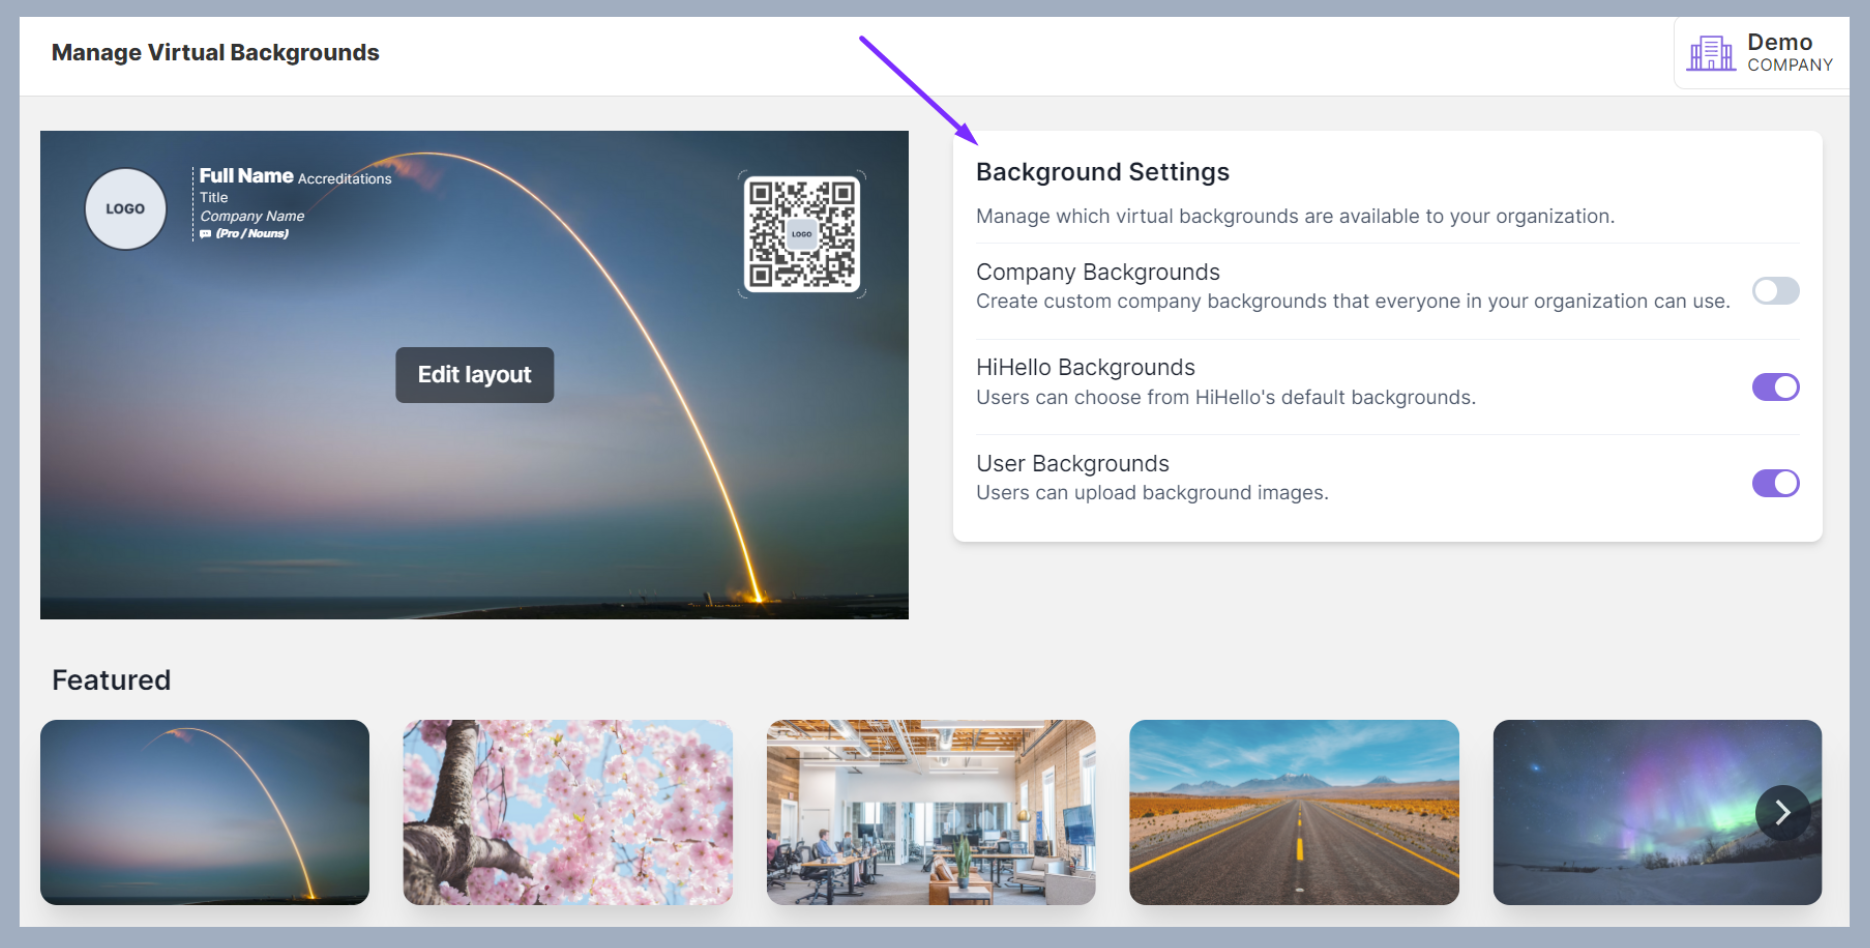1870x948 pixels.
Task: Click the Background Settings heading
Action: tap(1102, 172)
